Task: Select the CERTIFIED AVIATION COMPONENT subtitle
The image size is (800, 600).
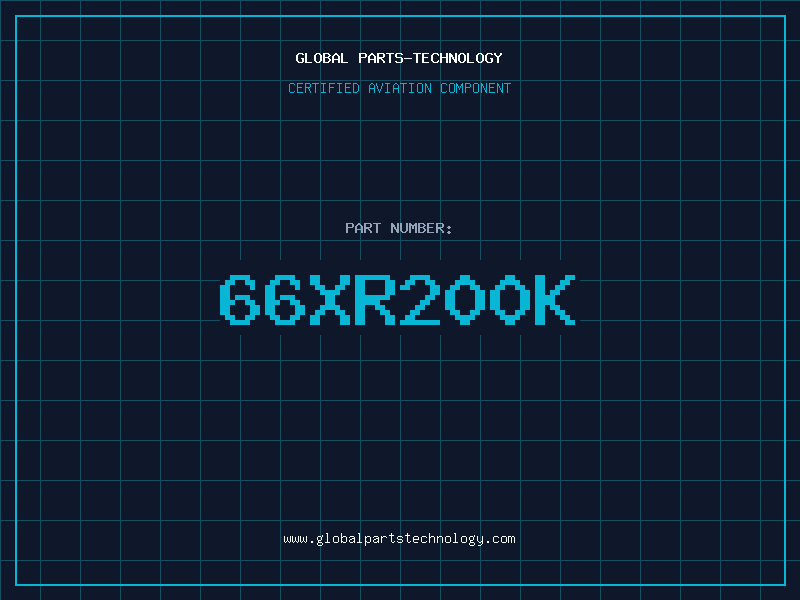Action: coord(399,88)
